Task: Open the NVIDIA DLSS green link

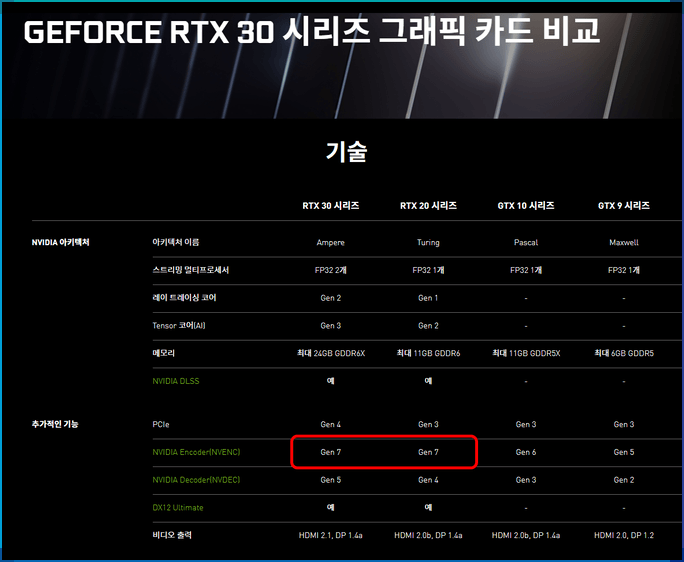Action: [176, 381]
